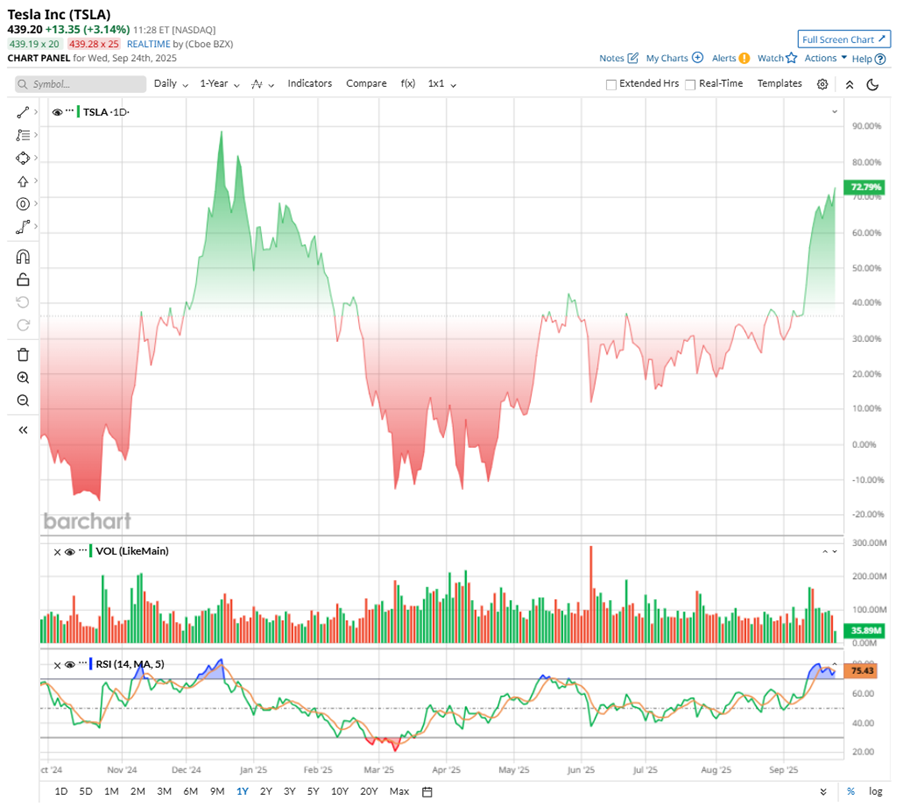903x807 pixels.
Task: Open the Compare menu
Action: pyautogui.click(x=366, y=84)
